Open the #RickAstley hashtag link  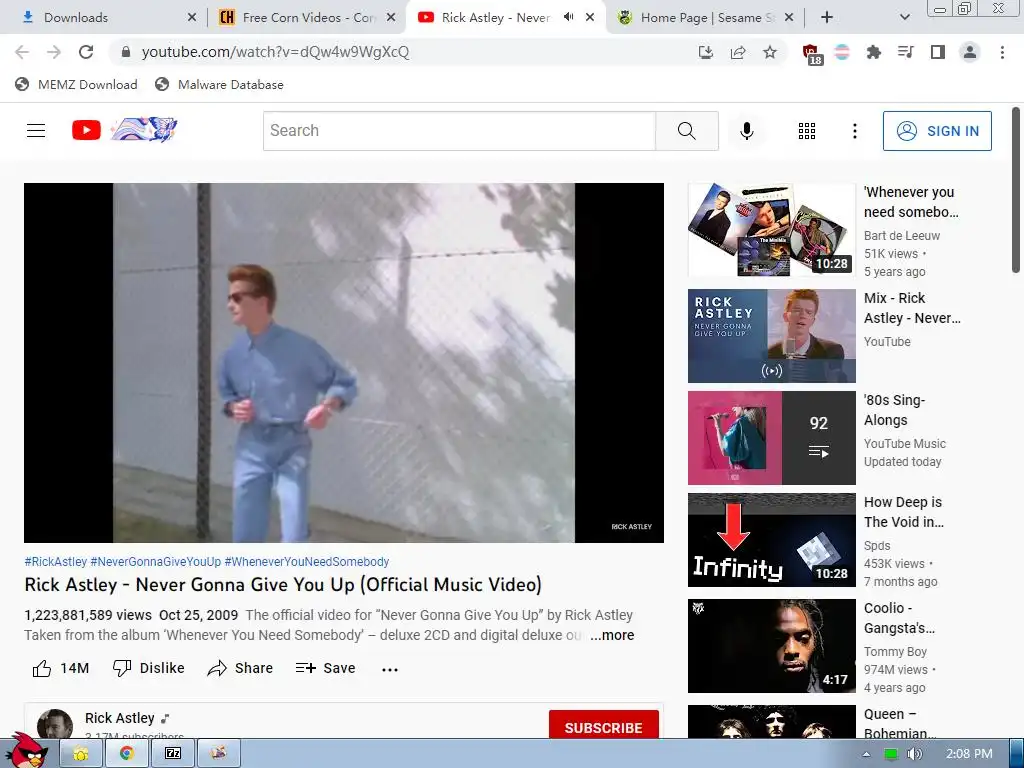[56, 562]
